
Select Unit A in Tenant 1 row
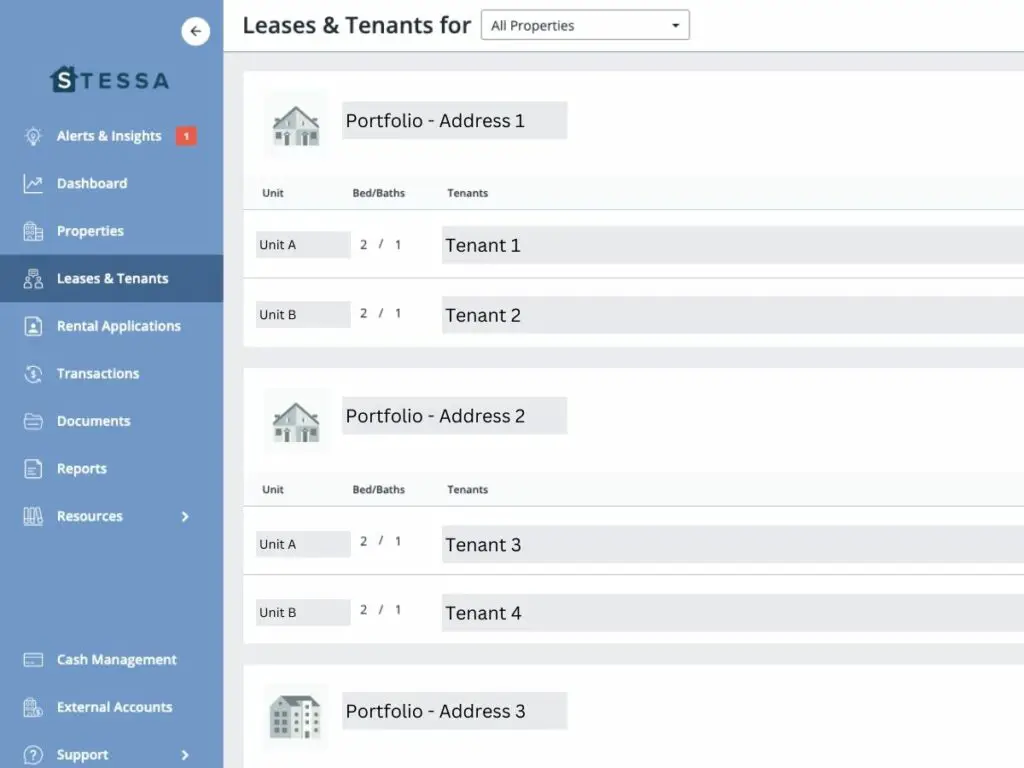pos(303,245)
